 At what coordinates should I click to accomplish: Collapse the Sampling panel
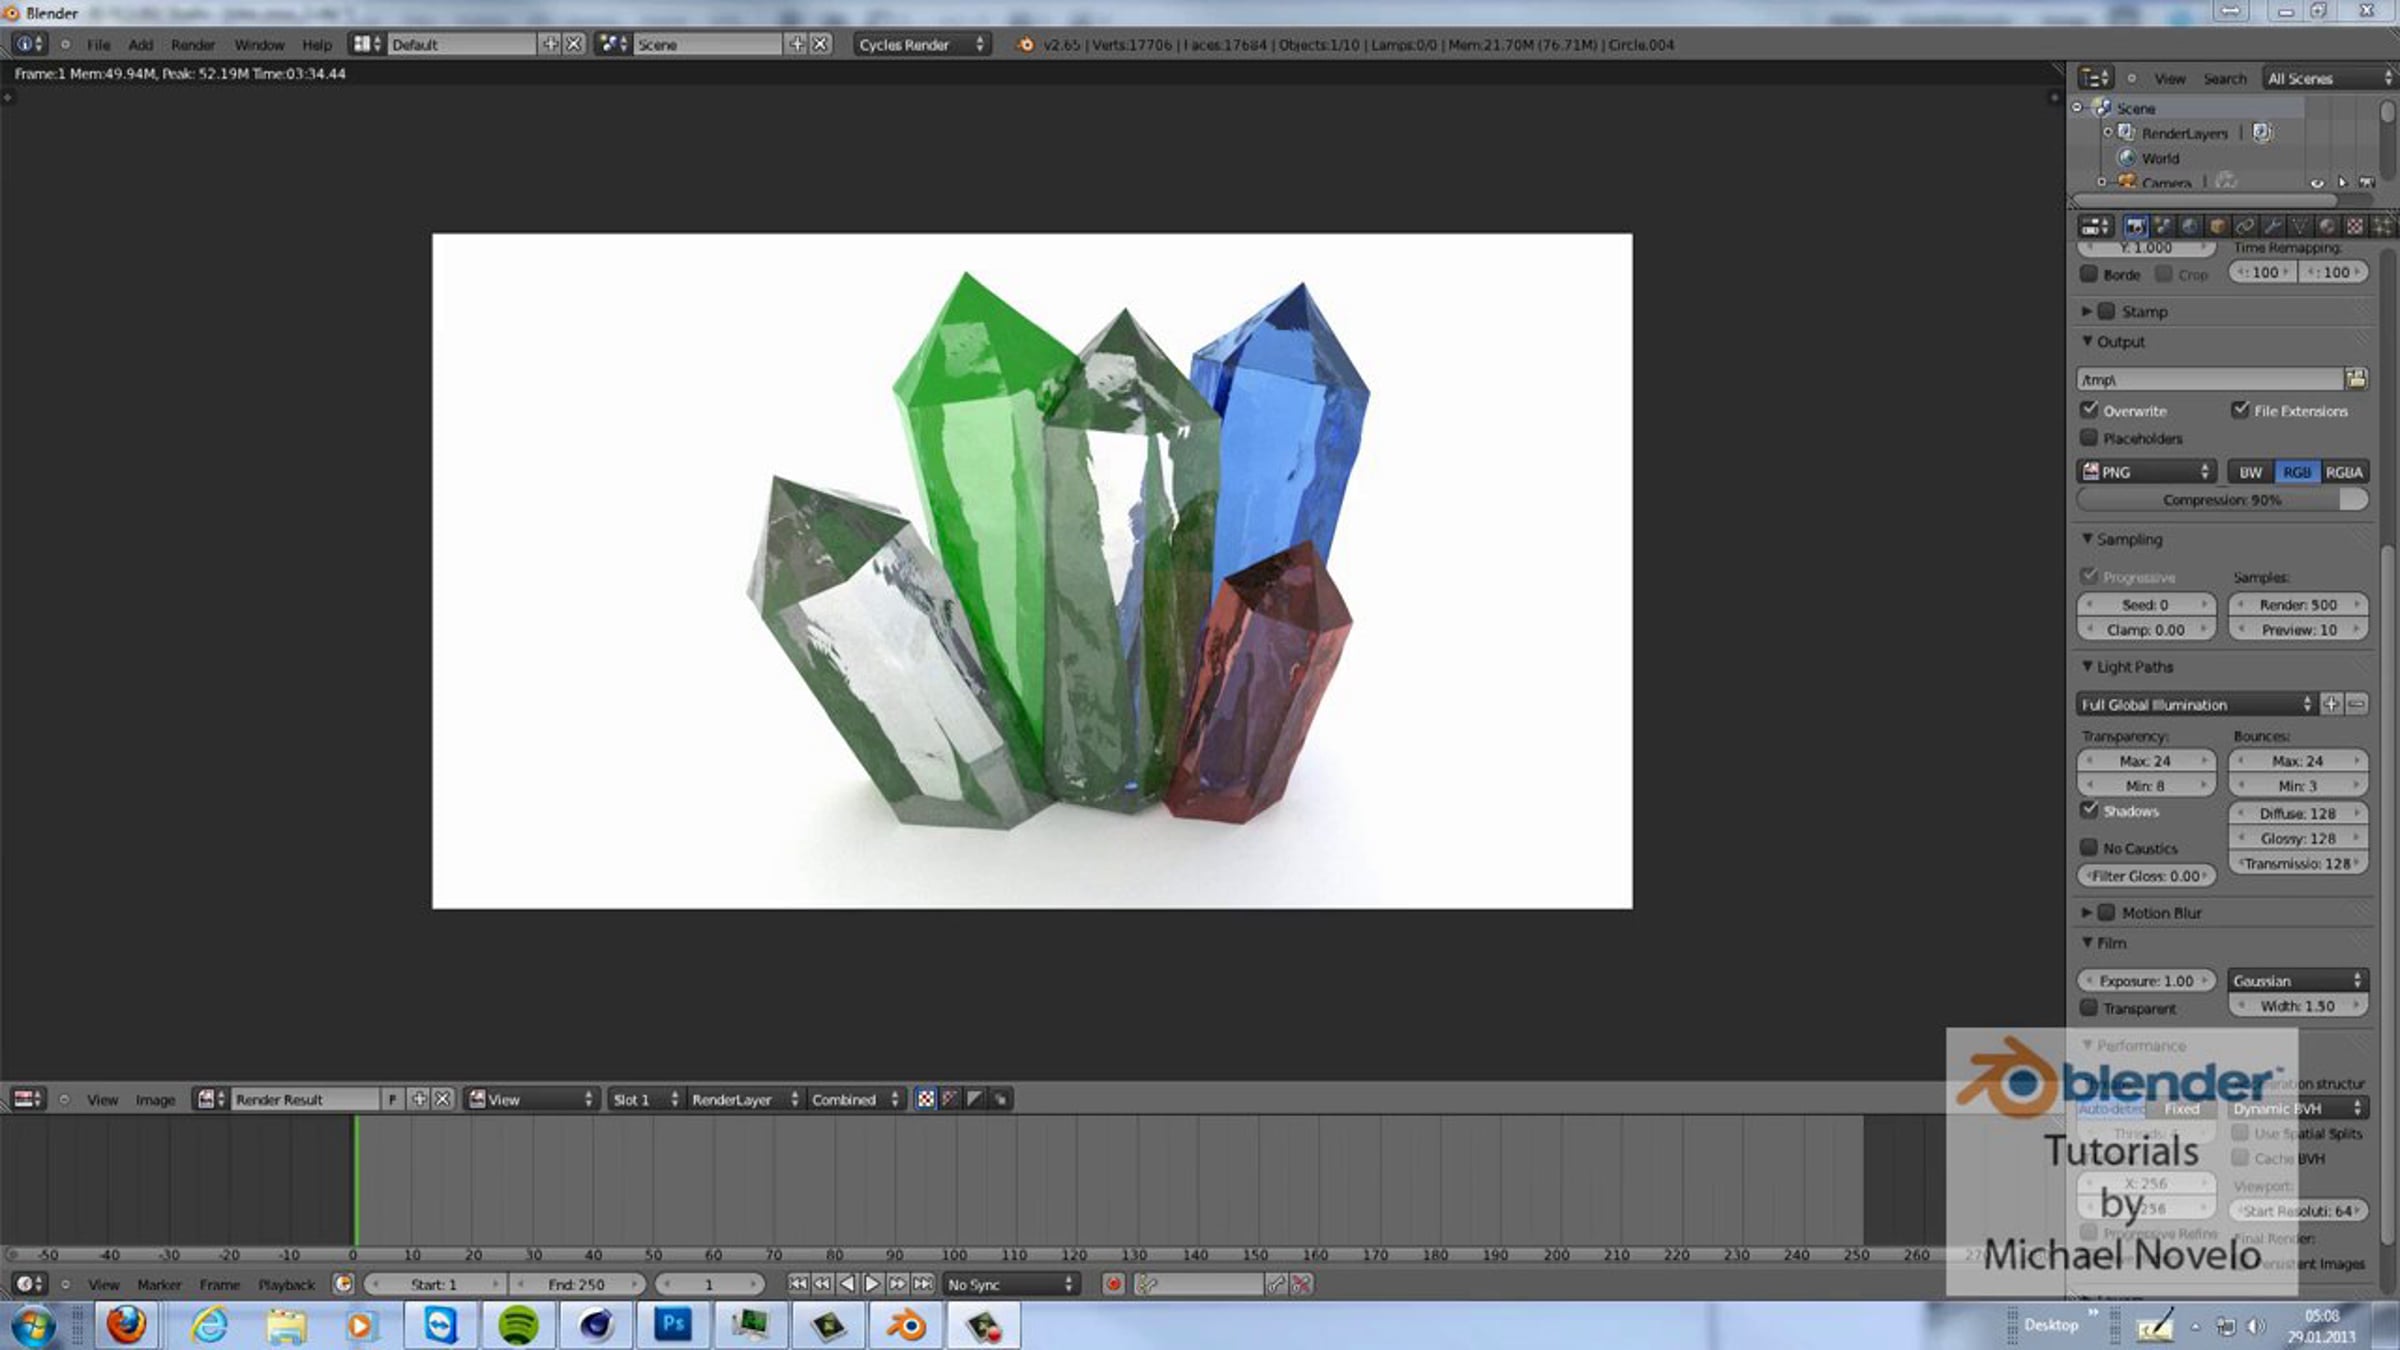point(2087,539)
